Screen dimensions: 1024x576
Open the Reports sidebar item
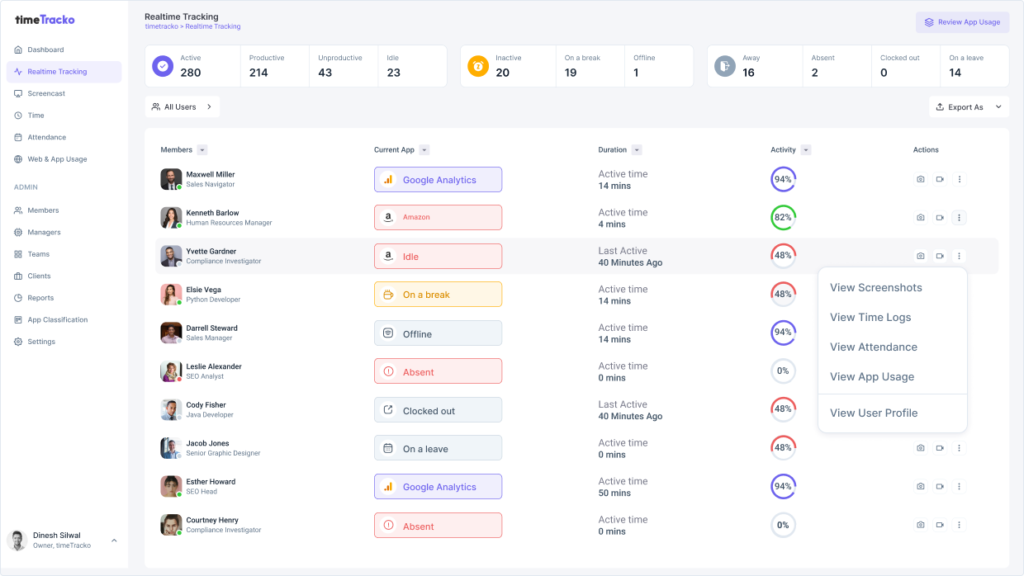click(x=39, y=297)
